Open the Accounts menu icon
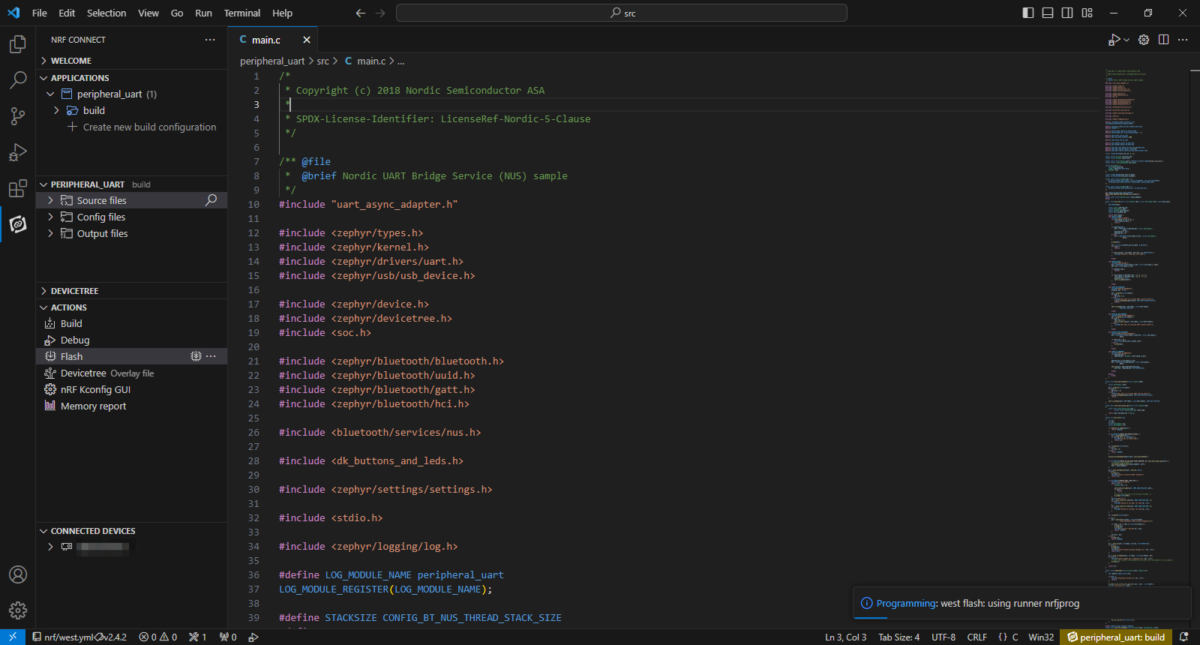The image size is (1200, 645). [17, 575]
